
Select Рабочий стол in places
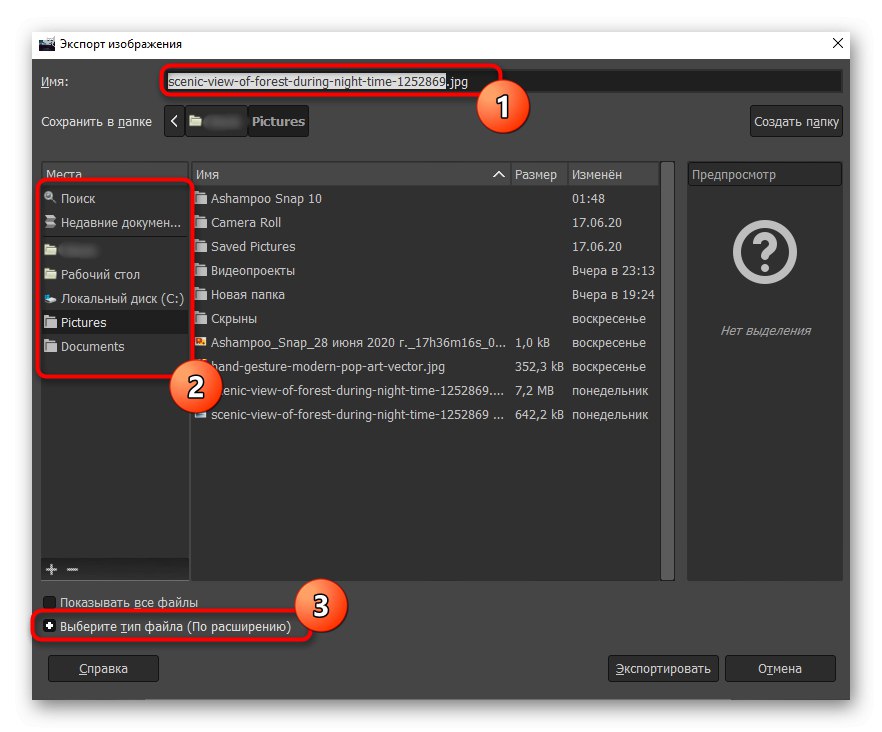(x=115, y=274)
